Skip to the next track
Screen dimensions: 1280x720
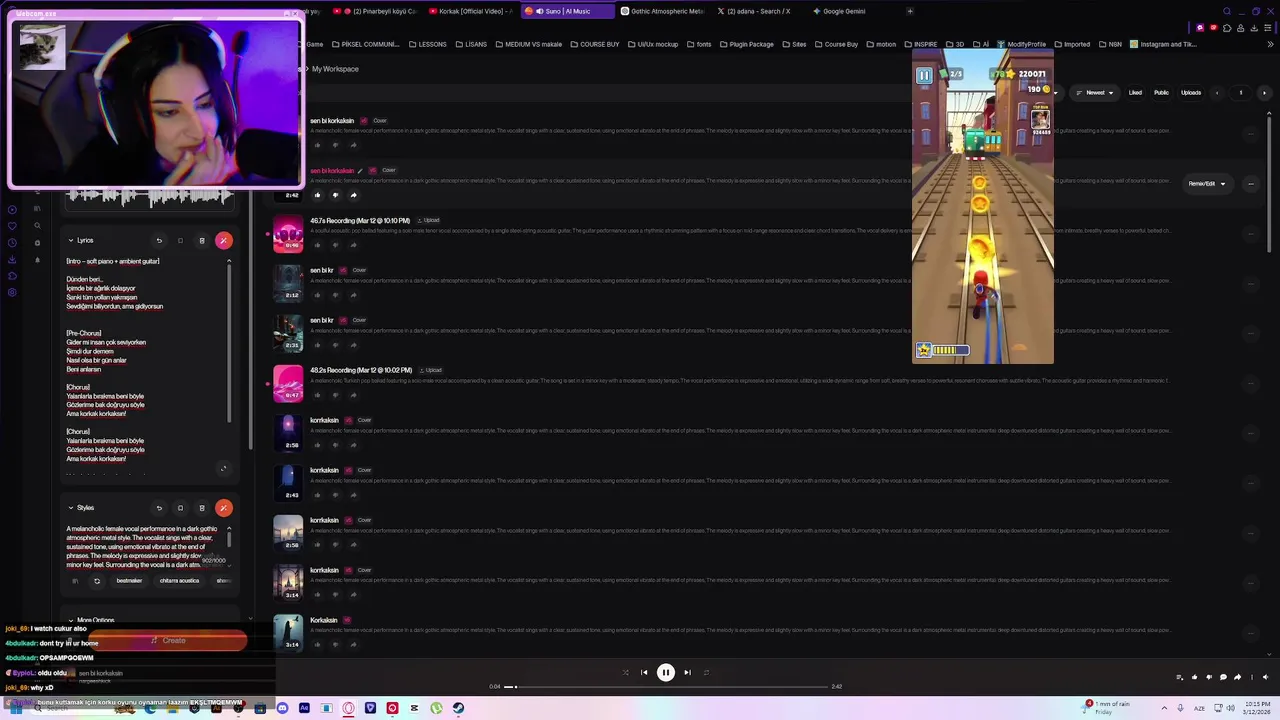coord(687,673)
